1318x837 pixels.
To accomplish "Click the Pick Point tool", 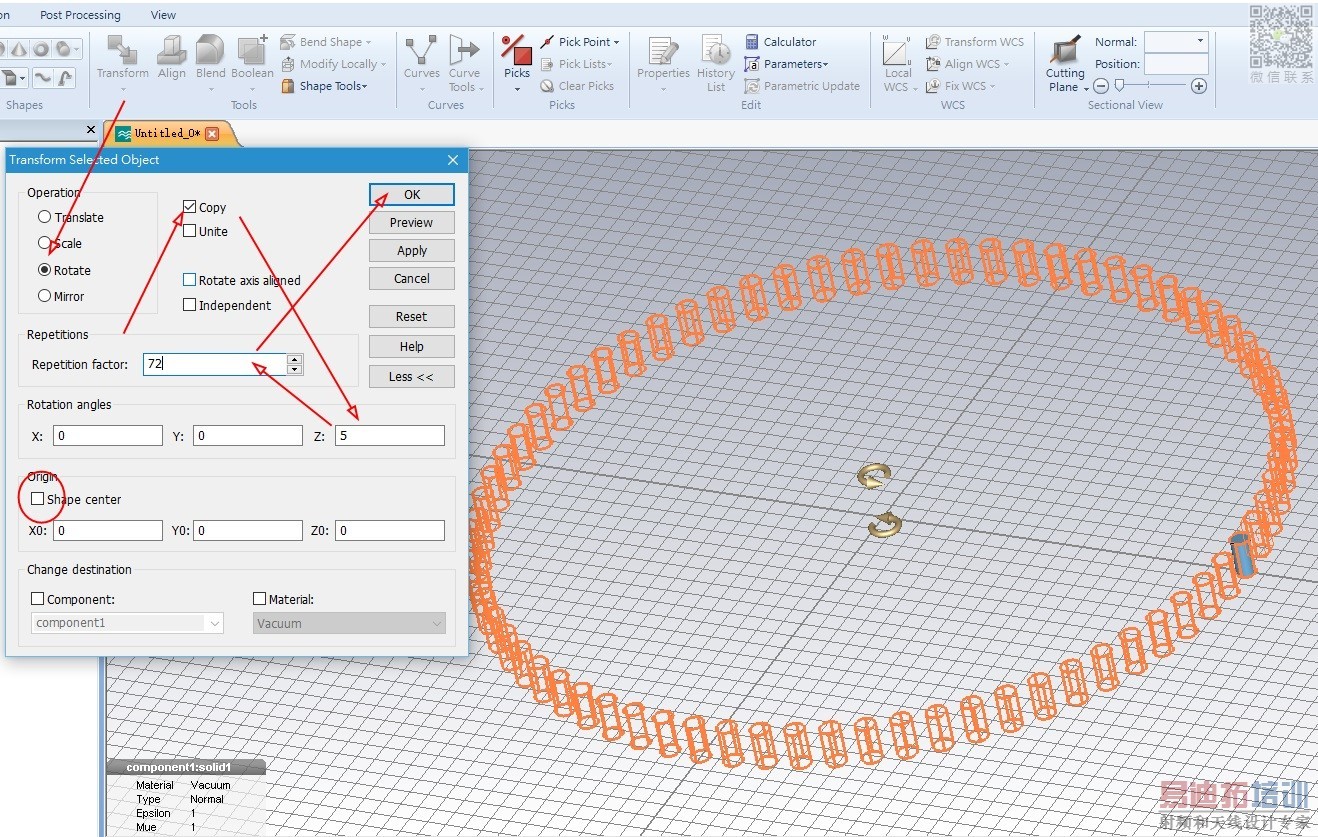I will click(580, 42).
